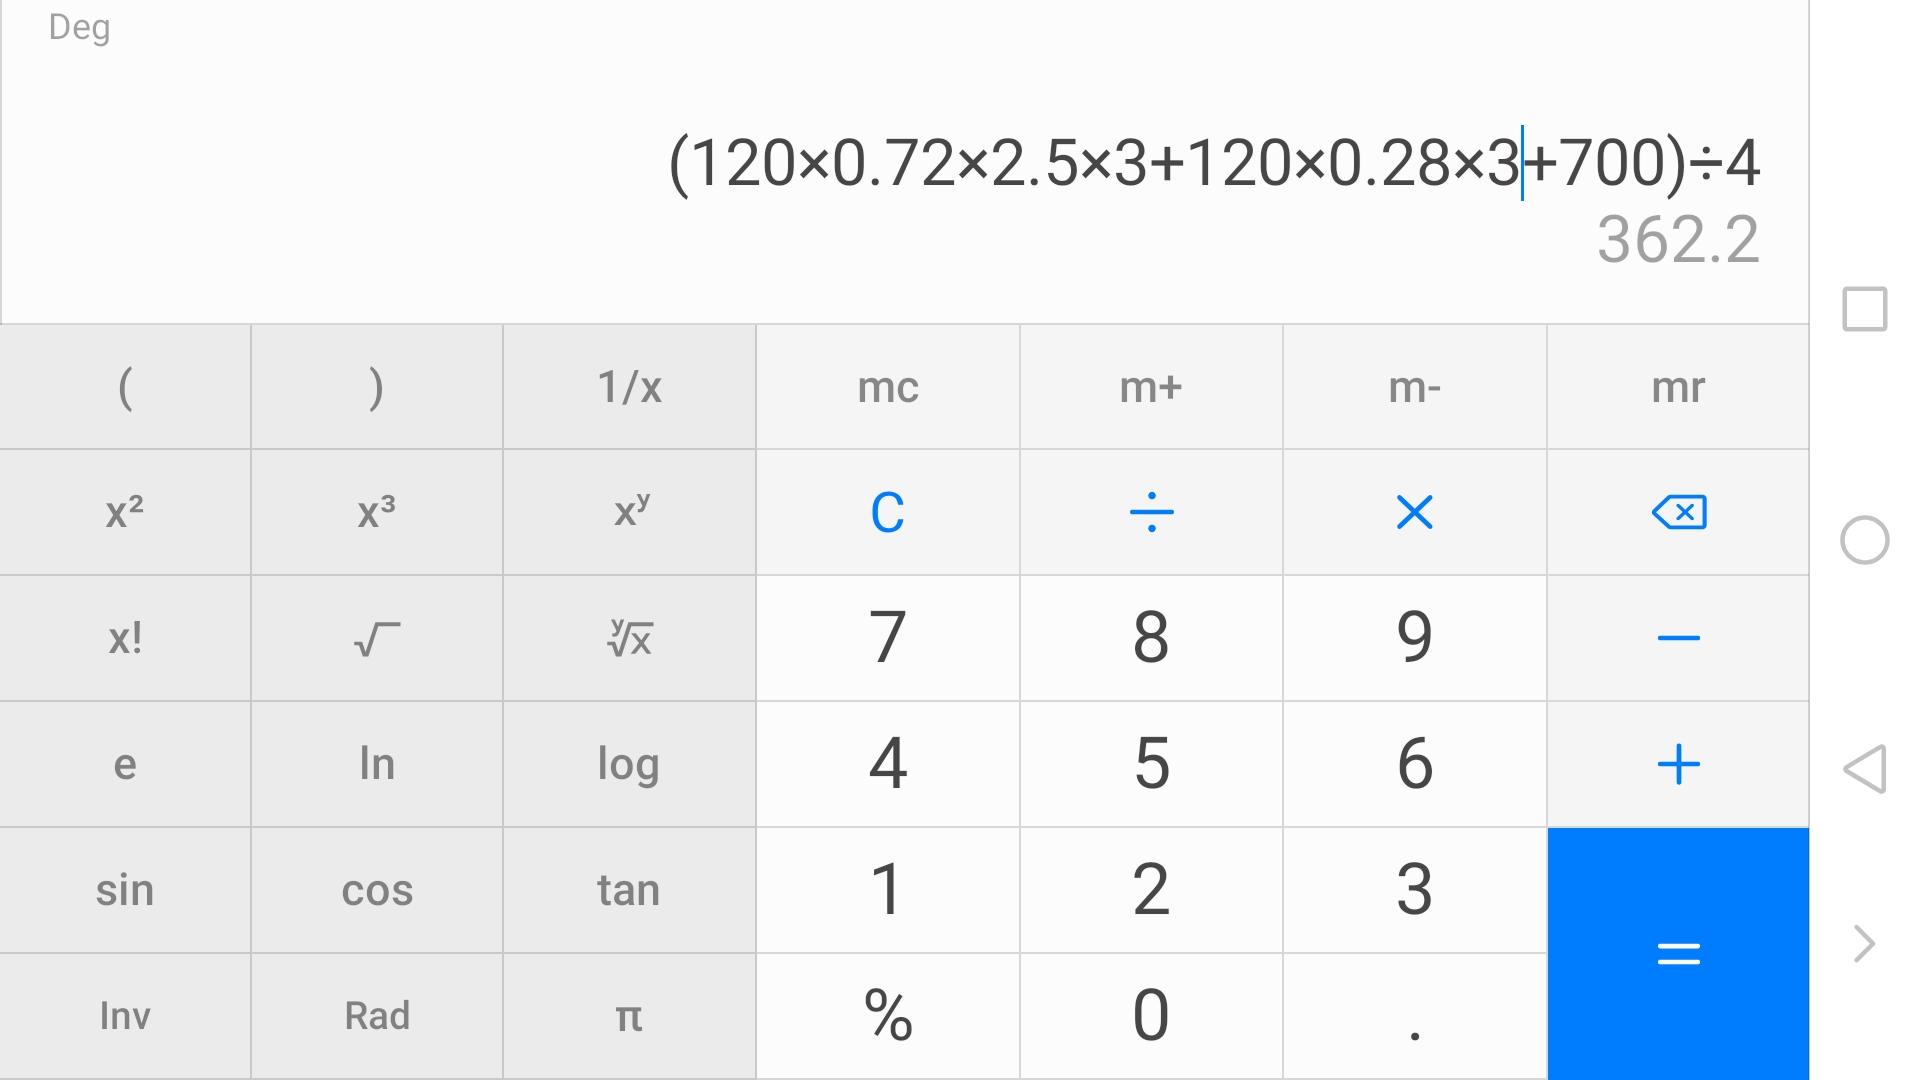Tap the Android back triangle button

click(x=1864, y=769)
